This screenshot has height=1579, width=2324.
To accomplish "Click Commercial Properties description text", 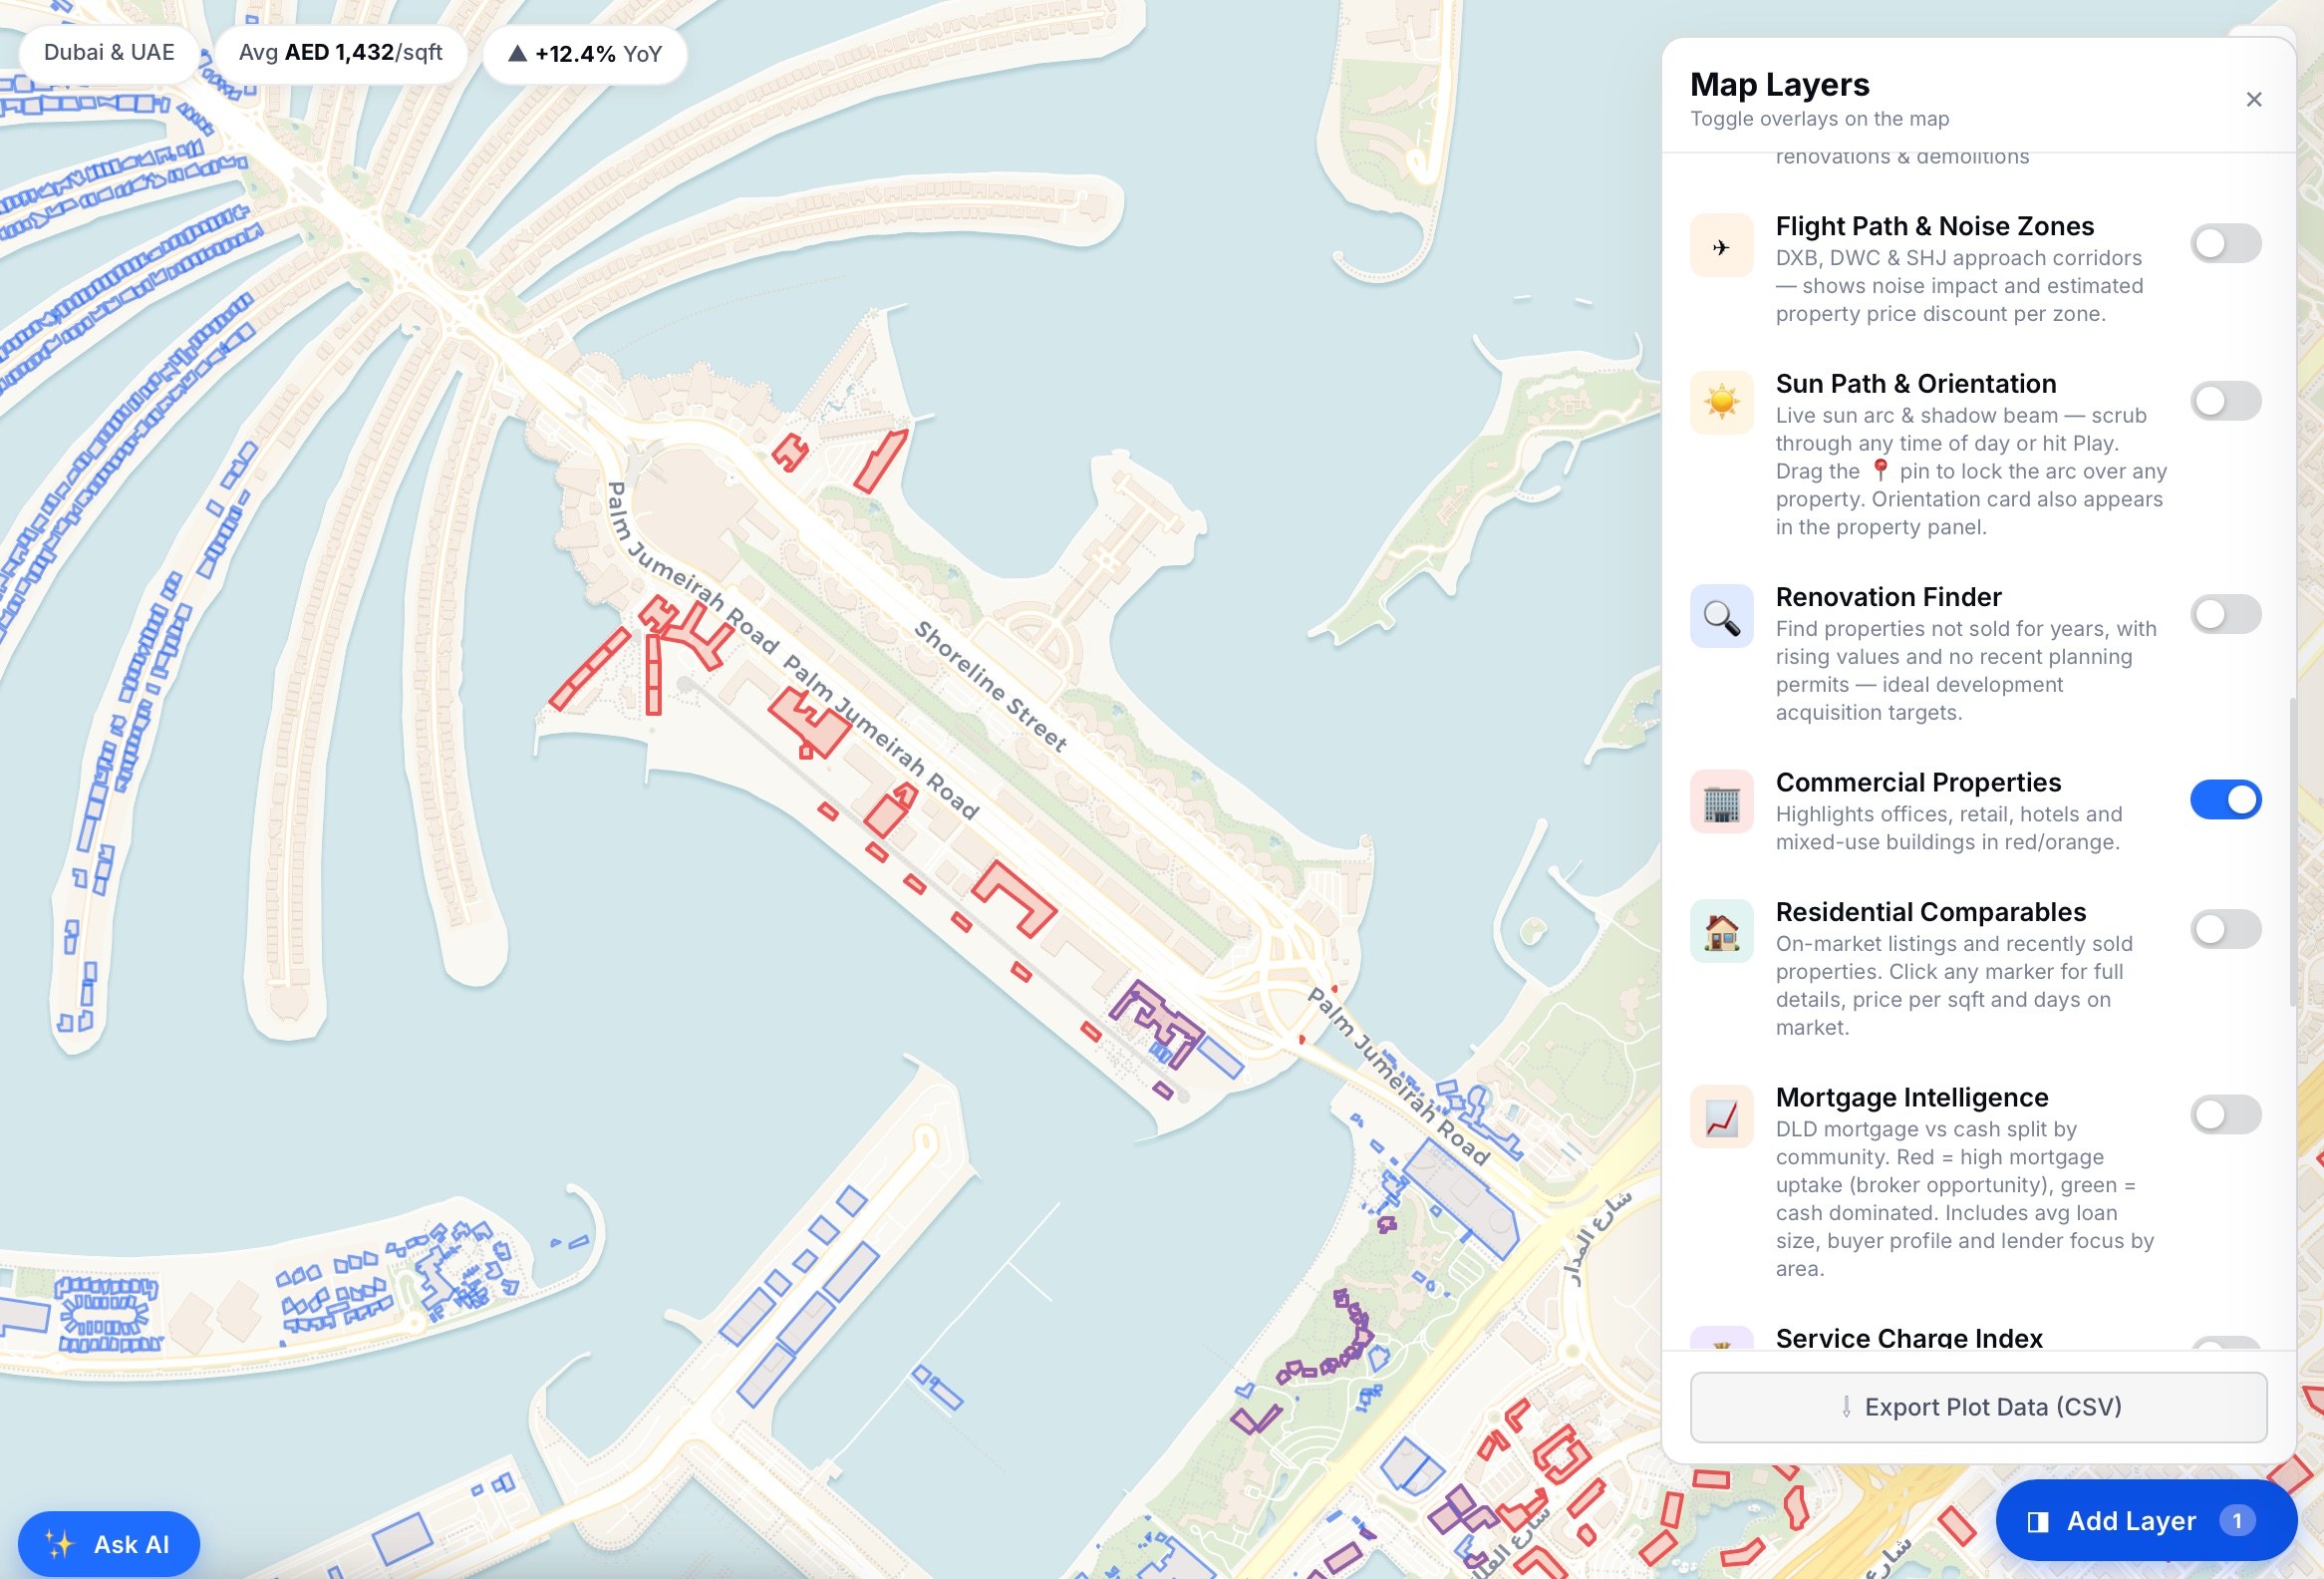I will (x=1948, y=828).
